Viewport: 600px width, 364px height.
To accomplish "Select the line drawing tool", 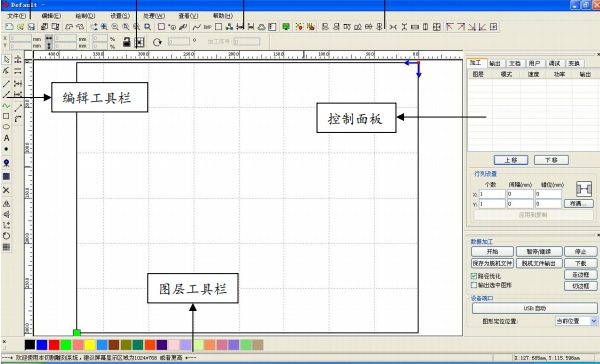I will (x=7, y=83).
